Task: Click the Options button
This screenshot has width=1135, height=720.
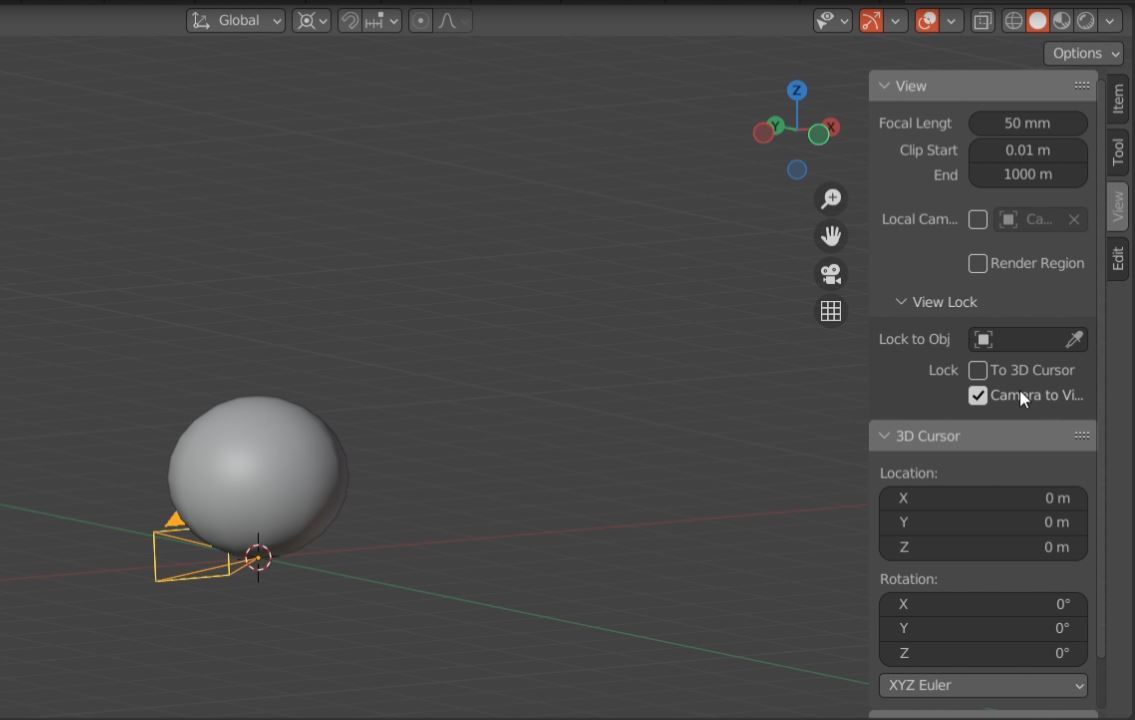Action: click(x=1082, y=53)
